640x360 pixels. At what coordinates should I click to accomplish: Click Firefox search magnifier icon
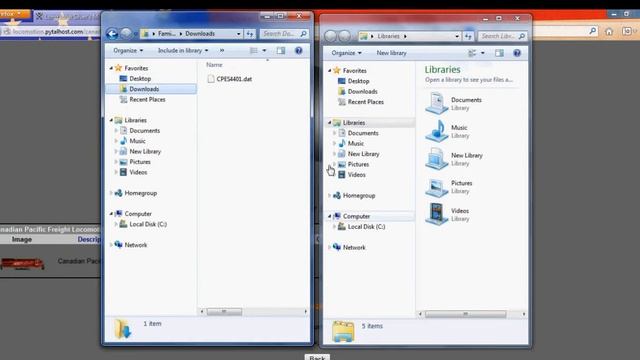coord(593,31)
